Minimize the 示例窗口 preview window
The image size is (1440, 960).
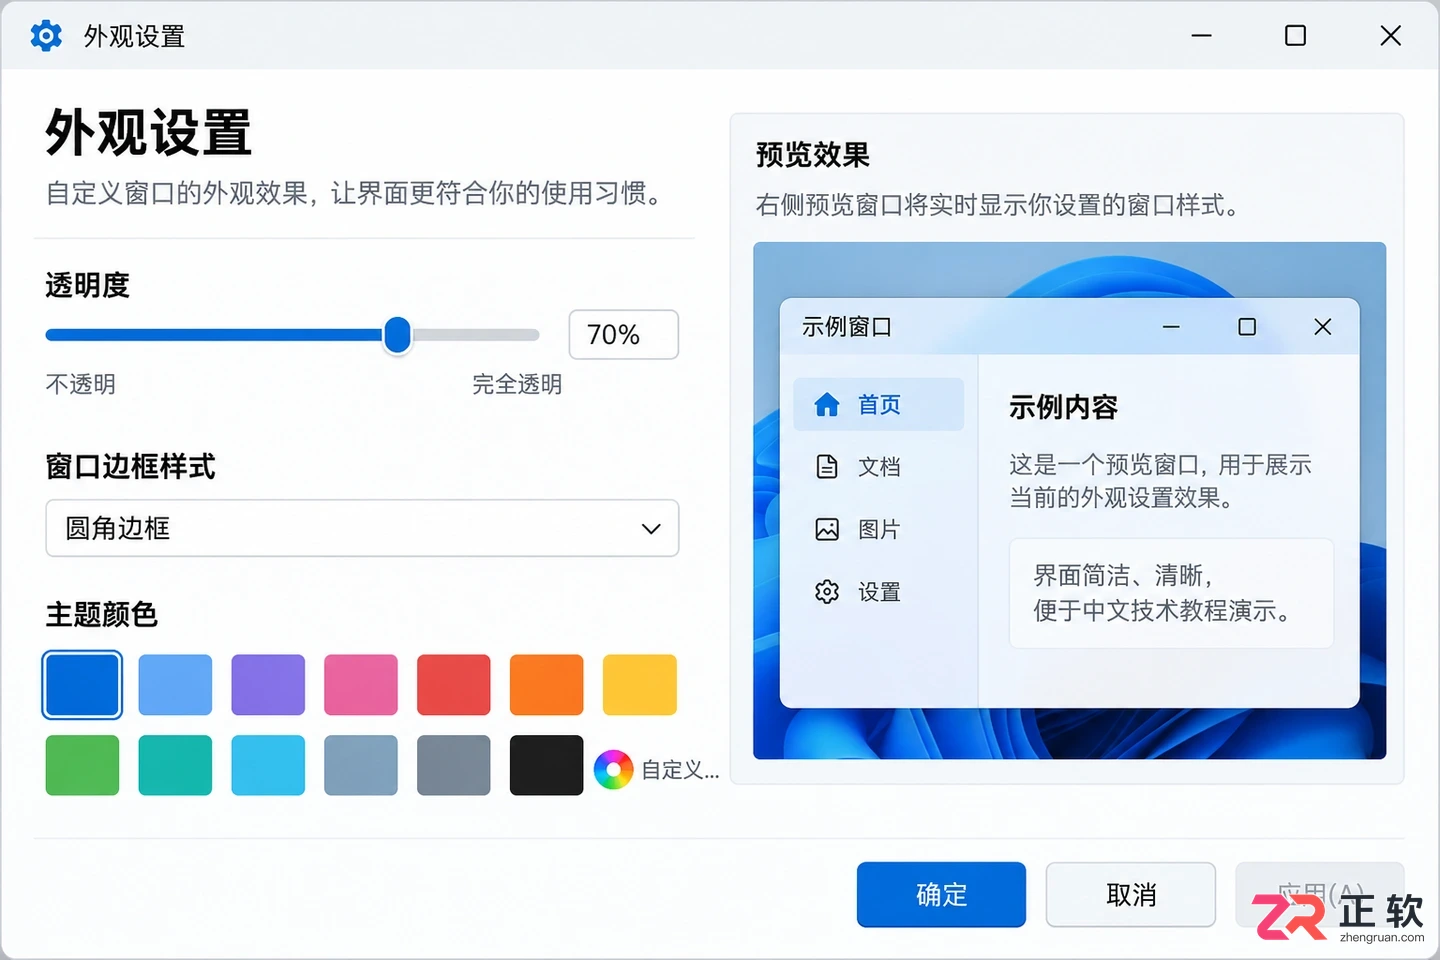tap(1171, 327)
